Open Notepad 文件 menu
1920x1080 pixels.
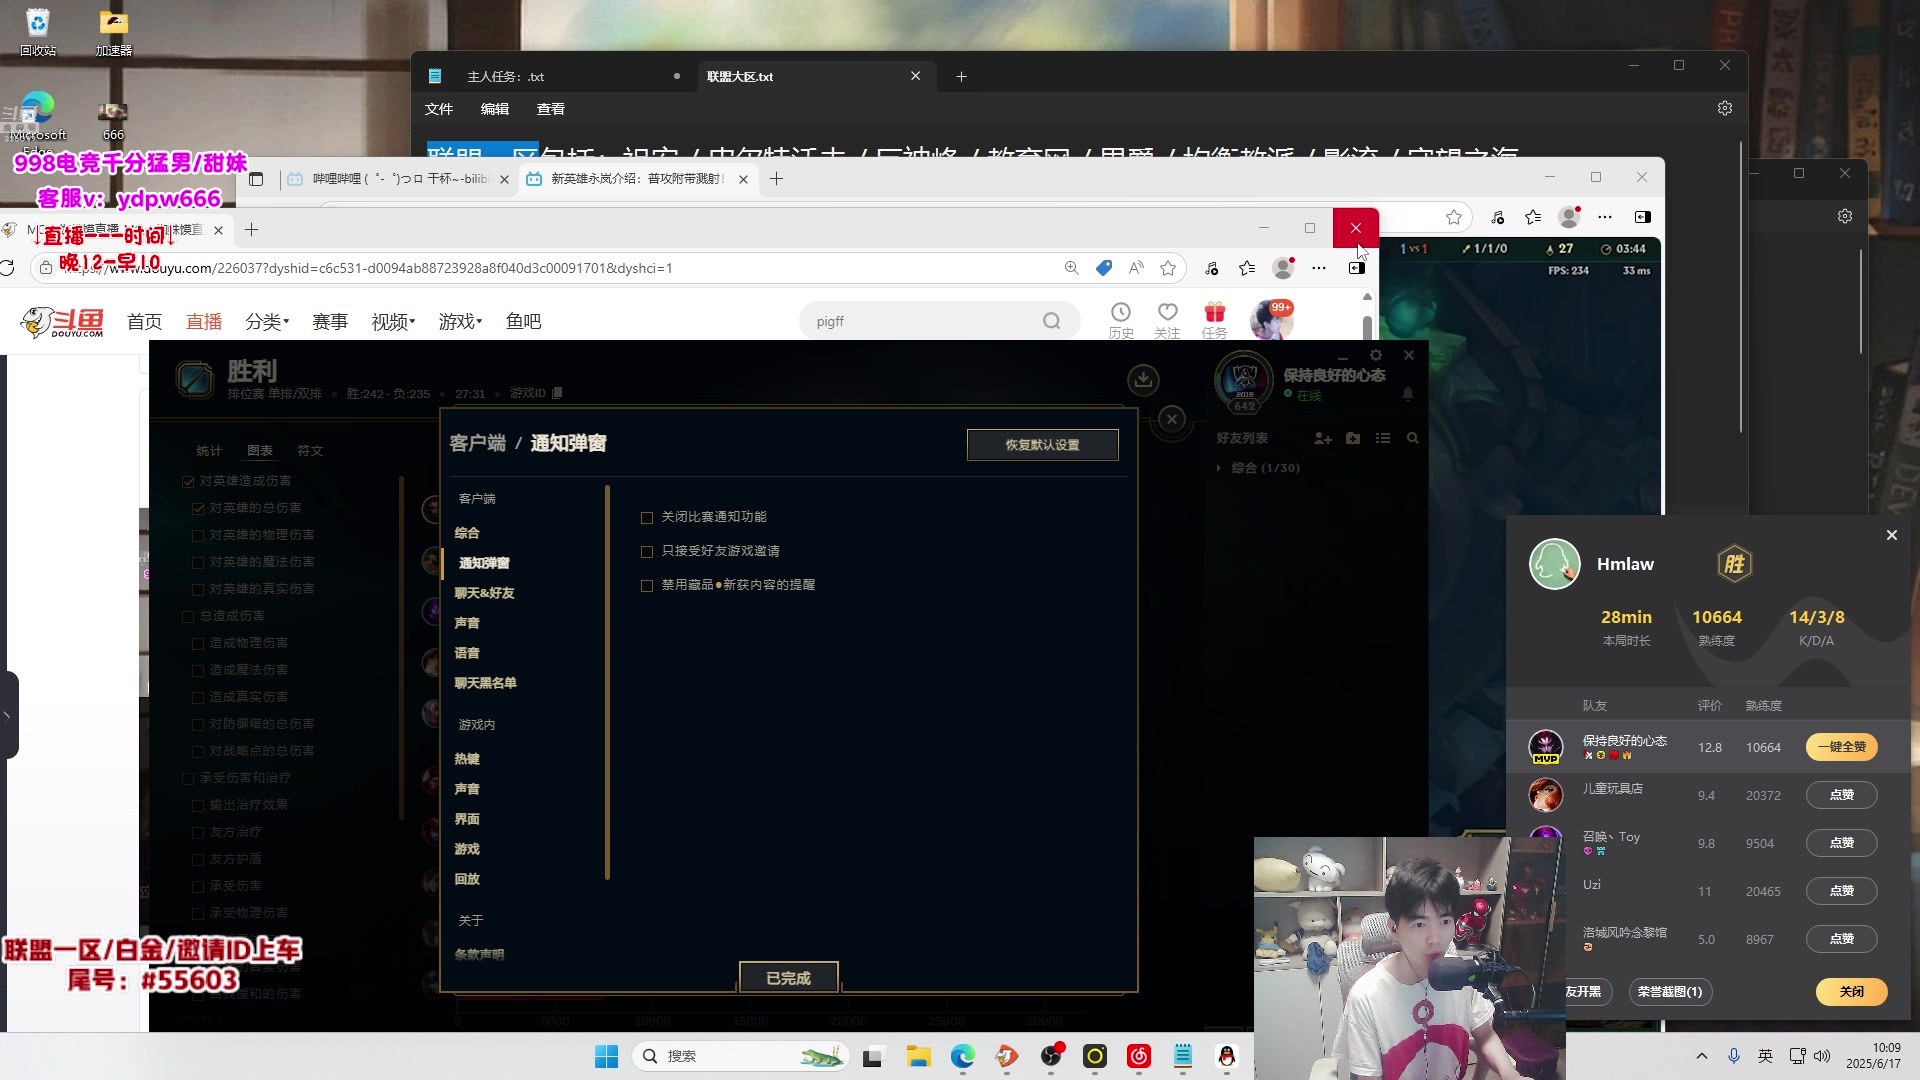(x=439, y=109)
